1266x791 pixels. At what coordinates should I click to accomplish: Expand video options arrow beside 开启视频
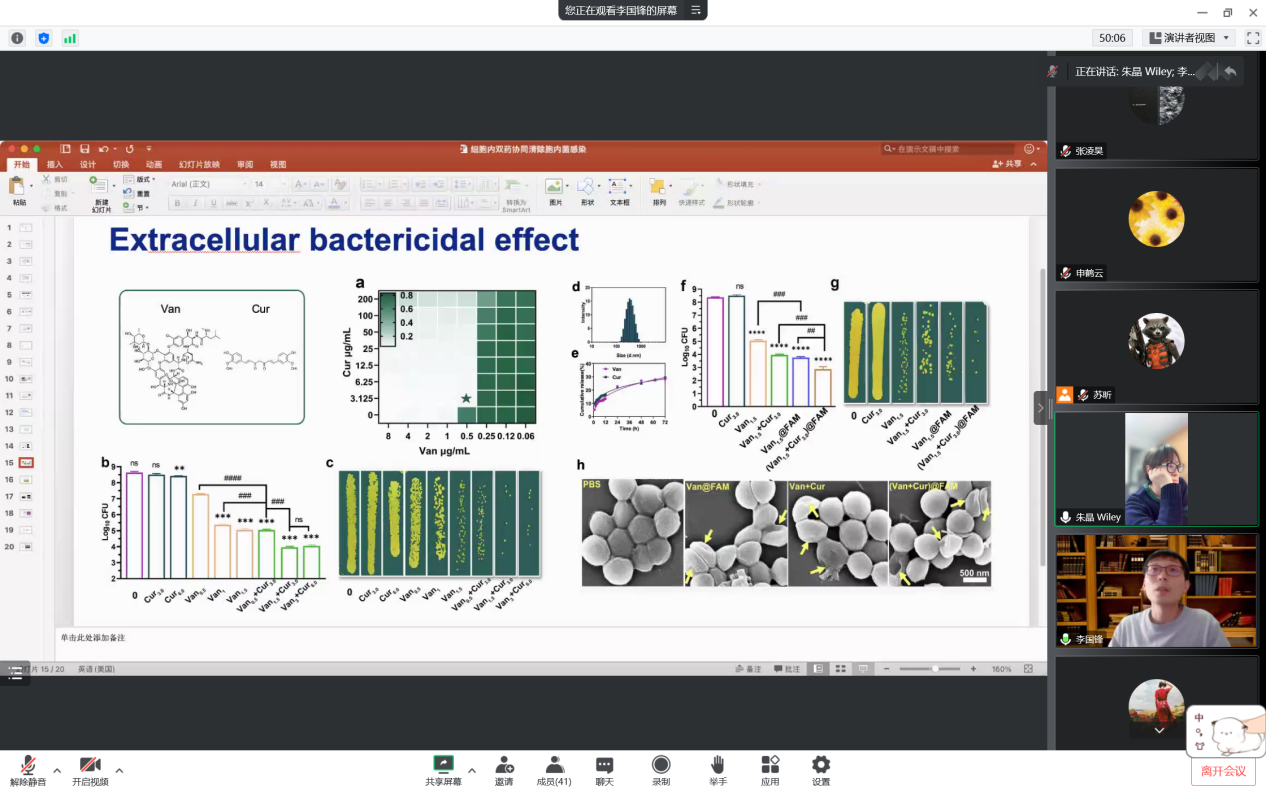pos(119,770)
